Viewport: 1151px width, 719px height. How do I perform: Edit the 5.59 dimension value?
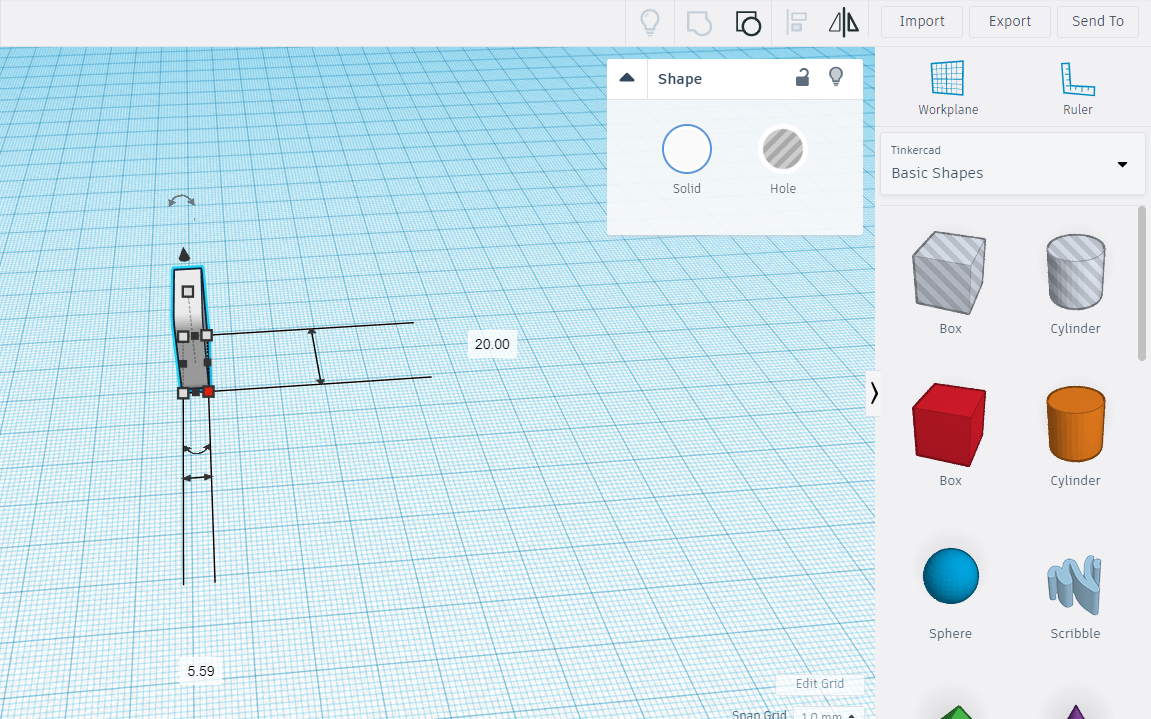tap(200, 671)
